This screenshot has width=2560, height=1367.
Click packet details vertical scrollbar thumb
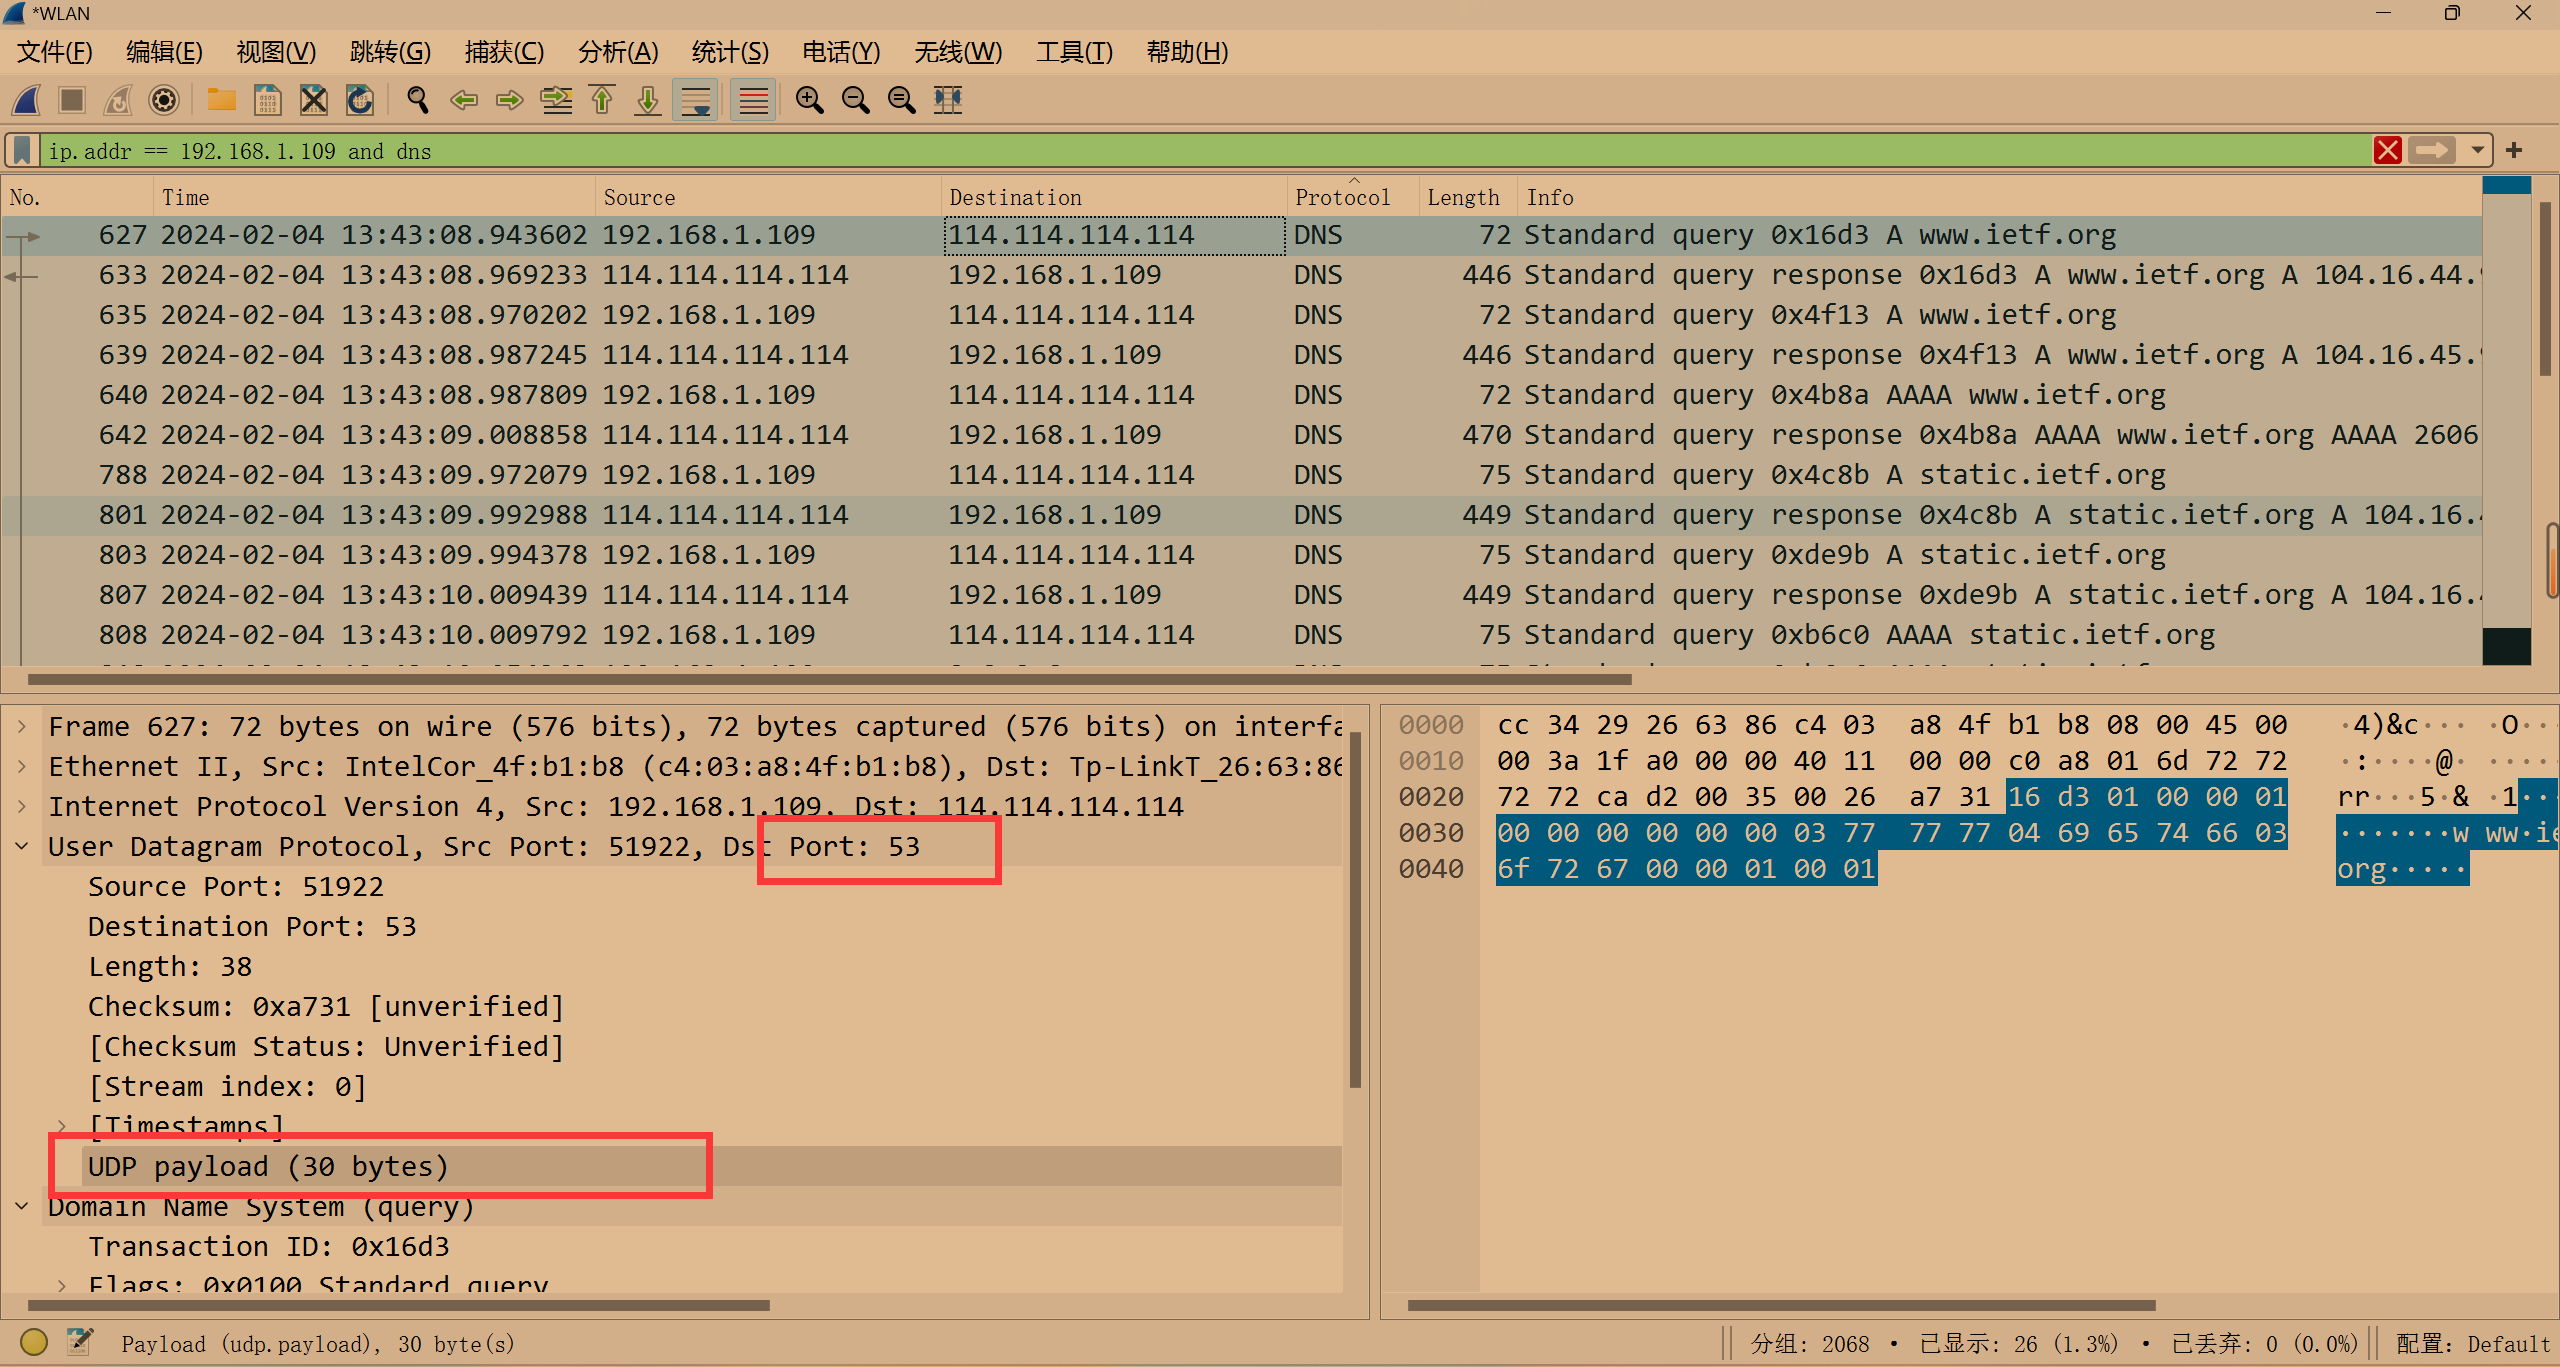1355,910
